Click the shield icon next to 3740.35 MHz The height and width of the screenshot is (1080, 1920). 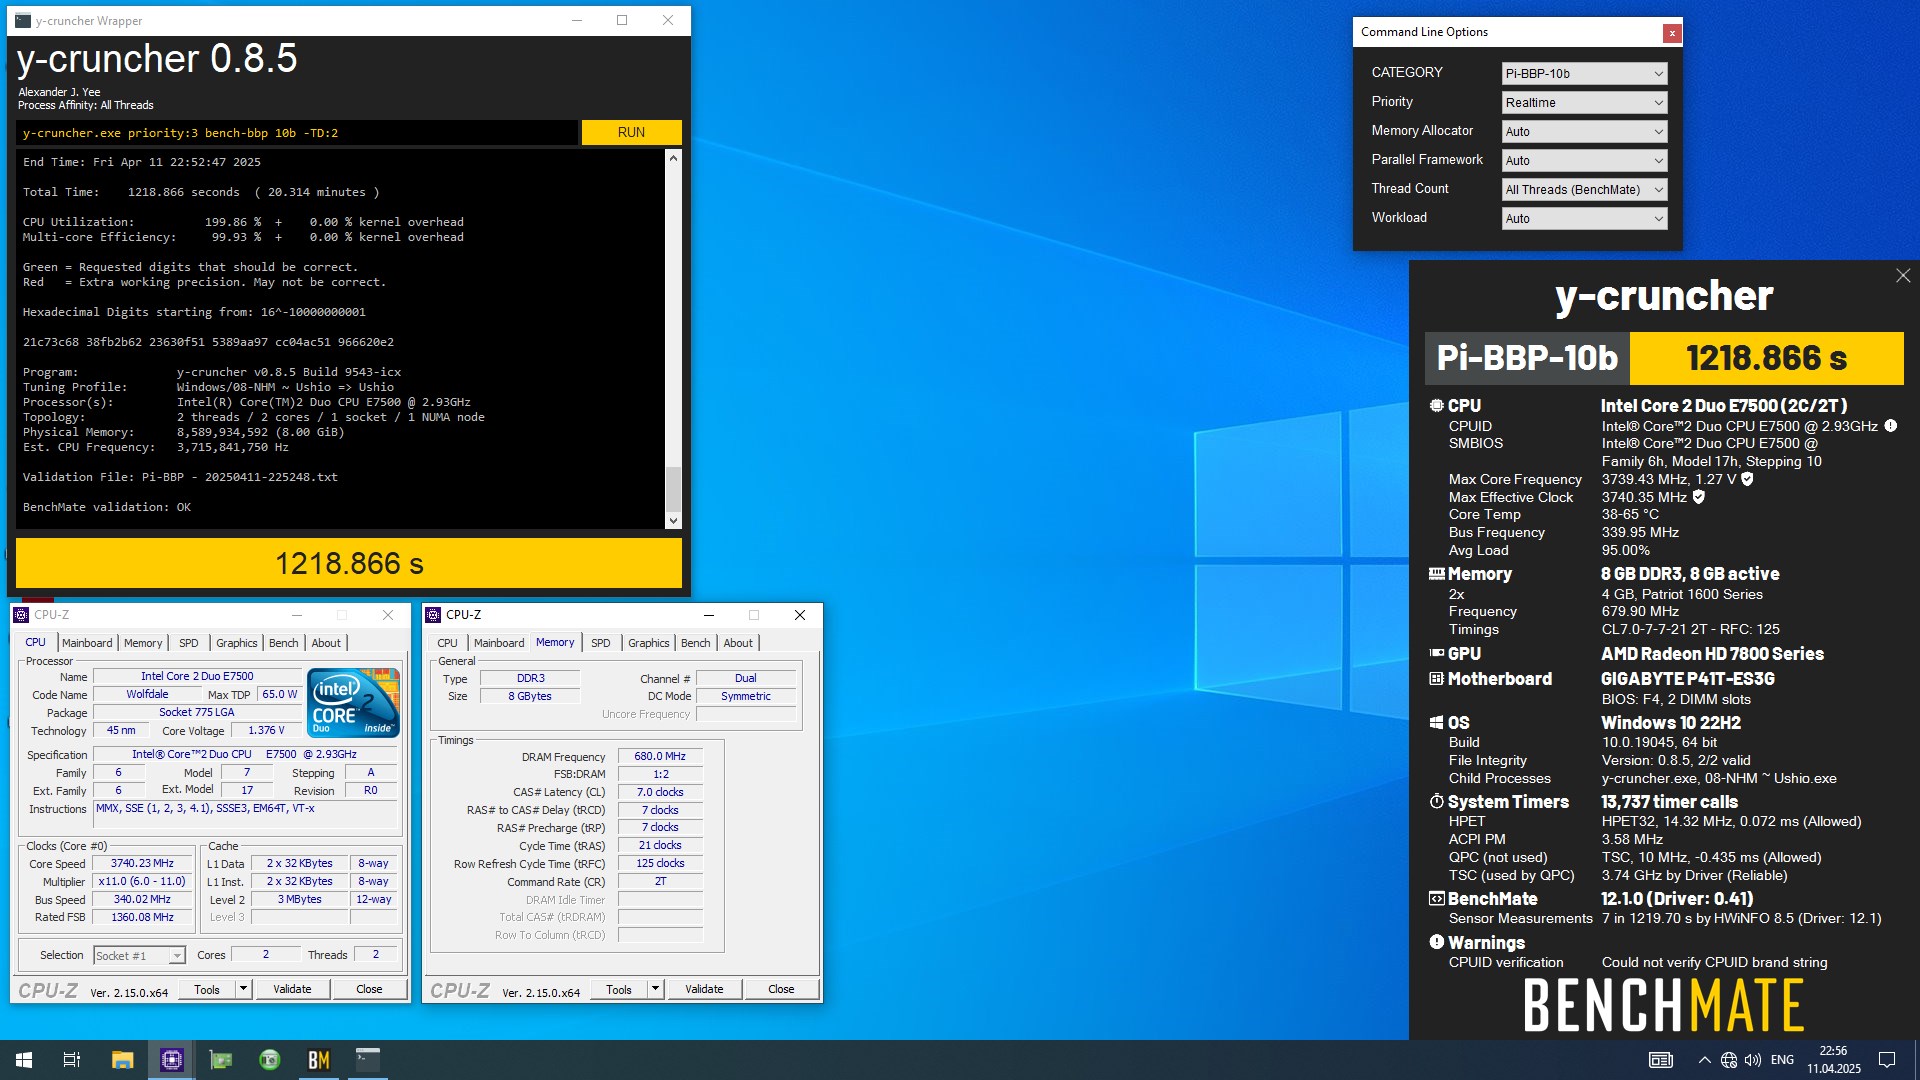tap(1698, 497)
